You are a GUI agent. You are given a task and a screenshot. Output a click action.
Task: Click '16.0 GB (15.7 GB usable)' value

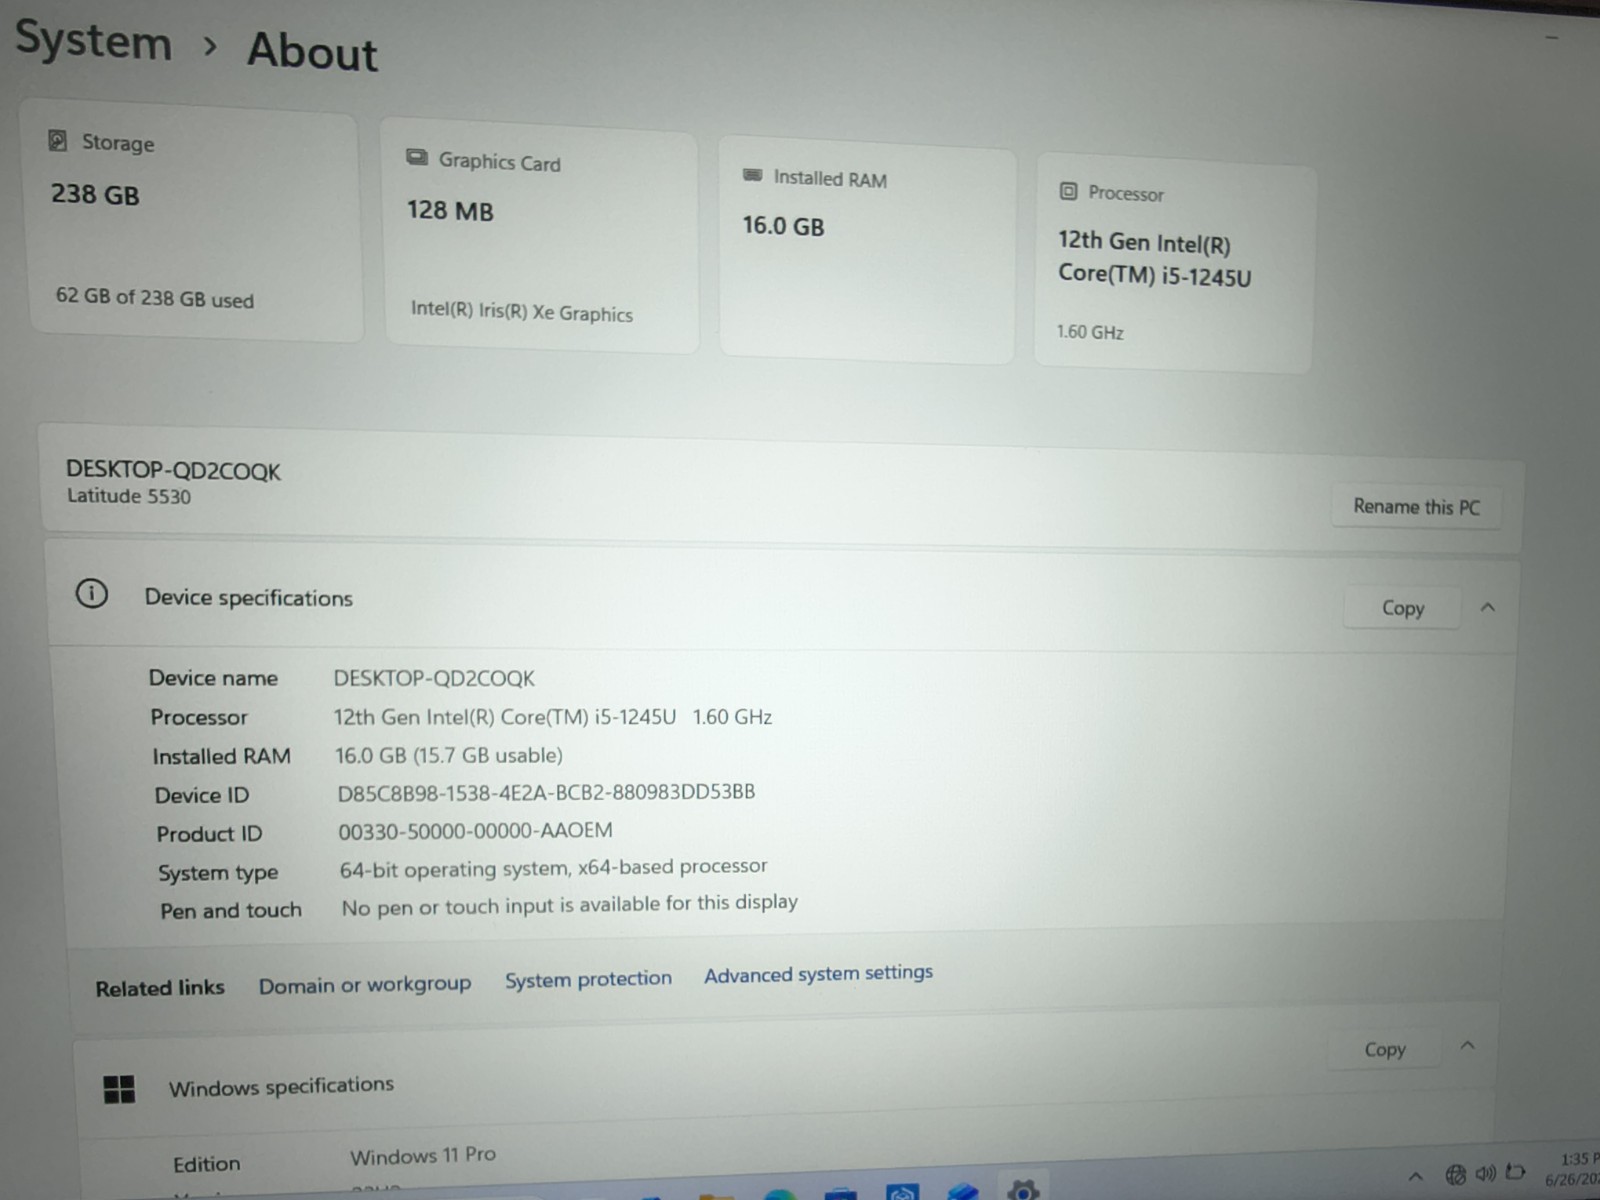449,755
